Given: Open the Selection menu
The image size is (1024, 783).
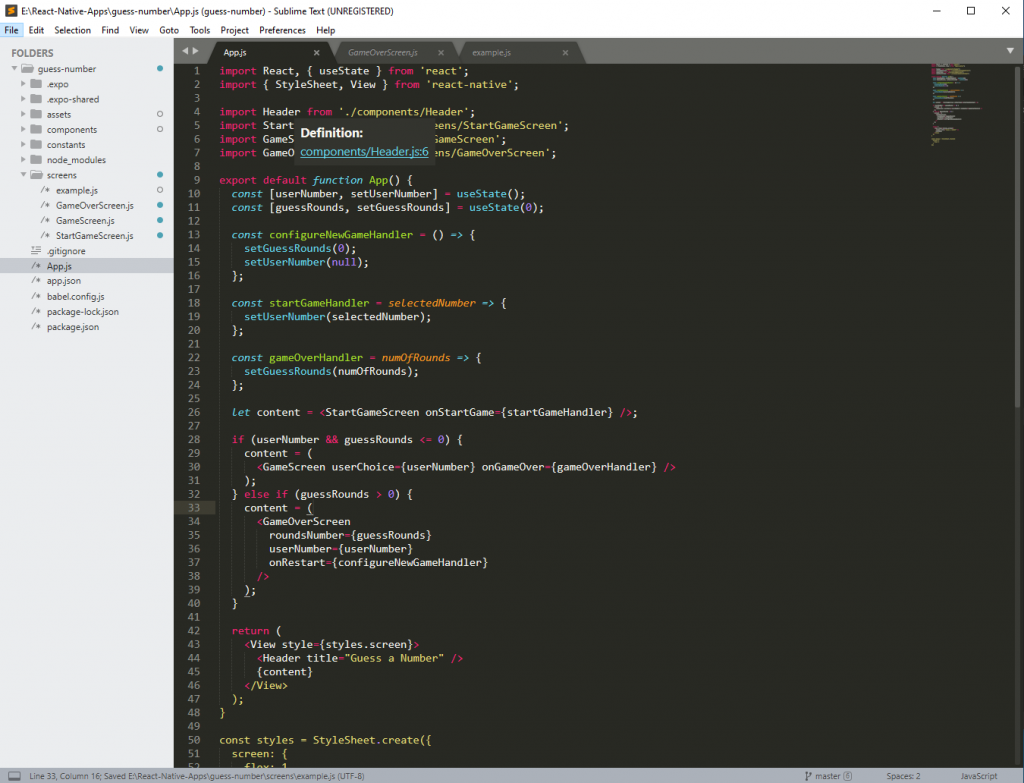Looking at the screenshot, I should coord(72,30).
